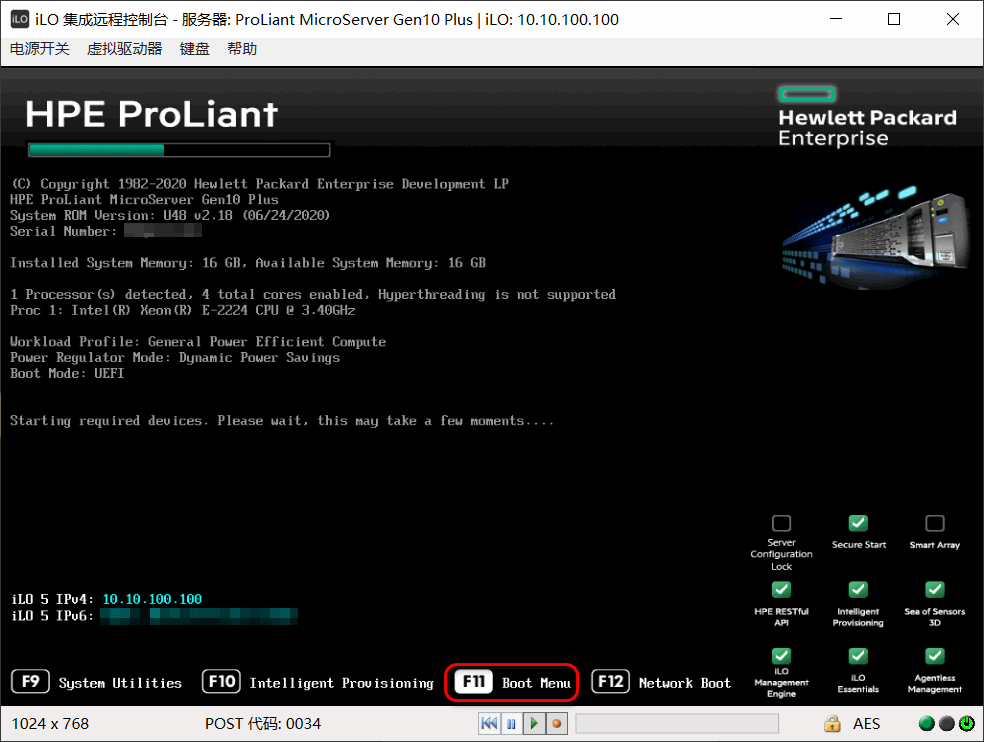The width and height of the screenshot is (984, 742).
Task: Click the orange record button
Action: tap(557, 724)
